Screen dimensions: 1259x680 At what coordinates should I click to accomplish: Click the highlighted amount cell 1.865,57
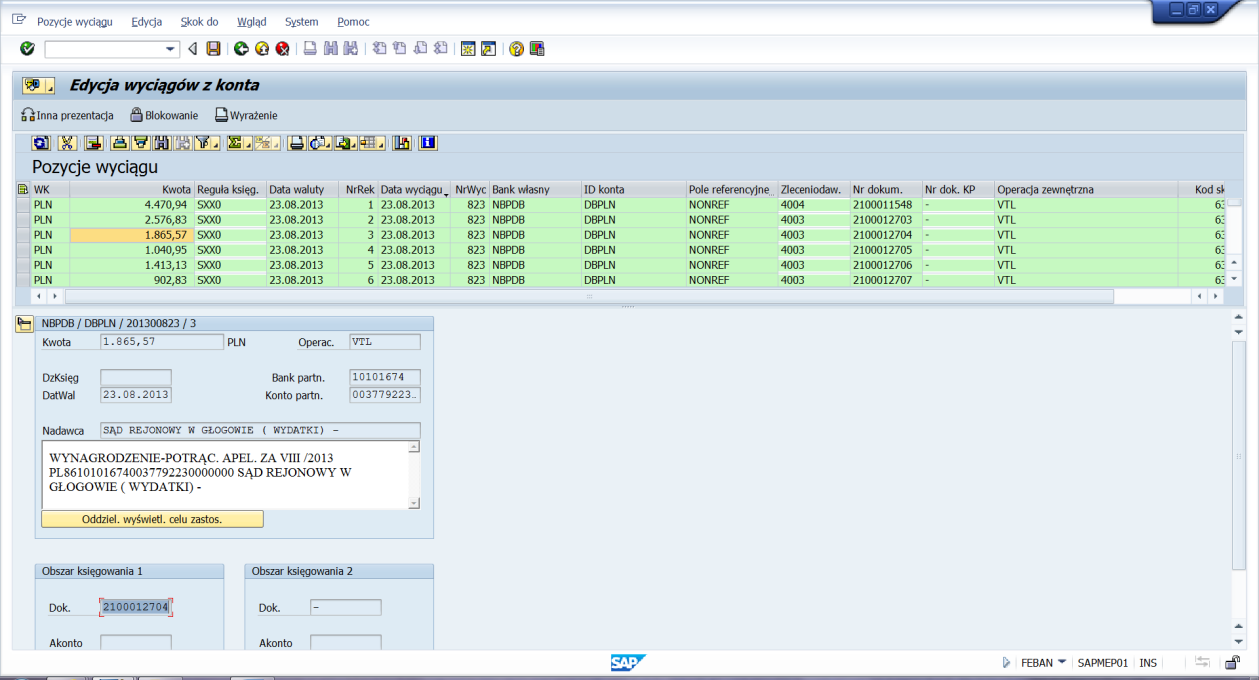tap(131, 234)
